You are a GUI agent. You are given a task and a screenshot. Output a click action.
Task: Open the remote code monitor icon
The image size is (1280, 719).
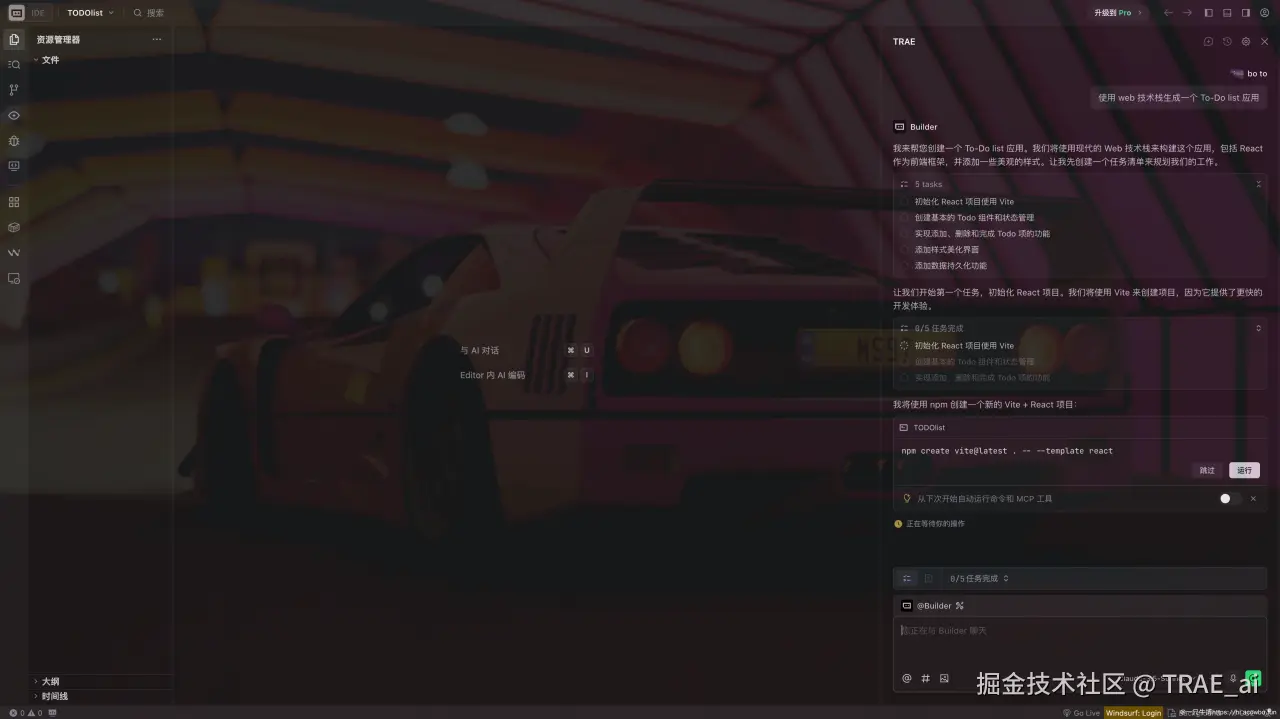pyautogui.click(x=14, y=166)
